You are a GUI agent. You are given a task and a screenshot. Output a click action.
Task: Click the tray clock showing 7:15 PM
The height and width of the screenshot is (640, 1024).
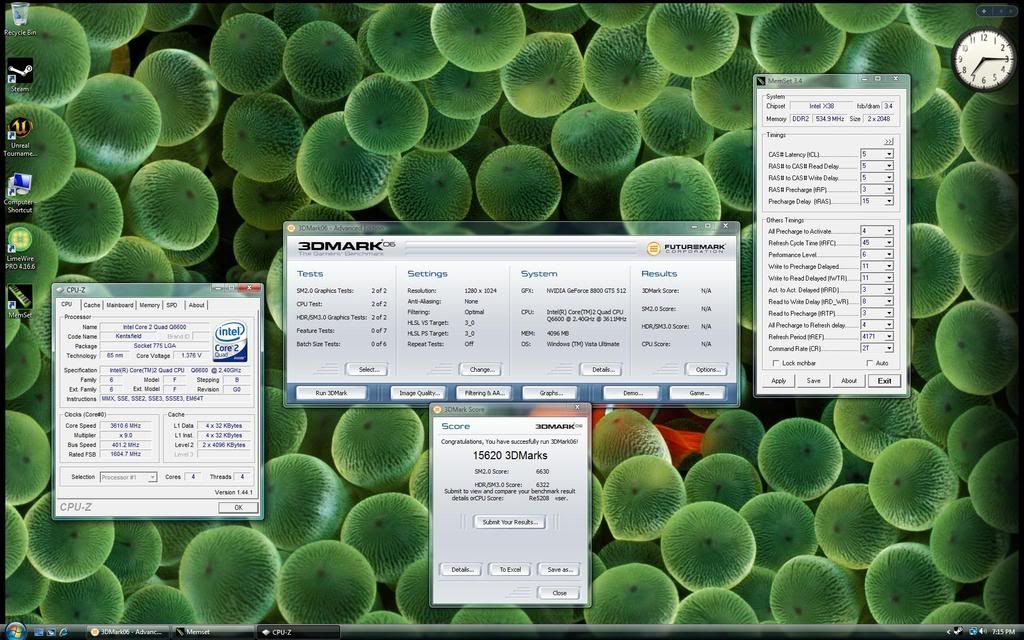coord(1003,632)
